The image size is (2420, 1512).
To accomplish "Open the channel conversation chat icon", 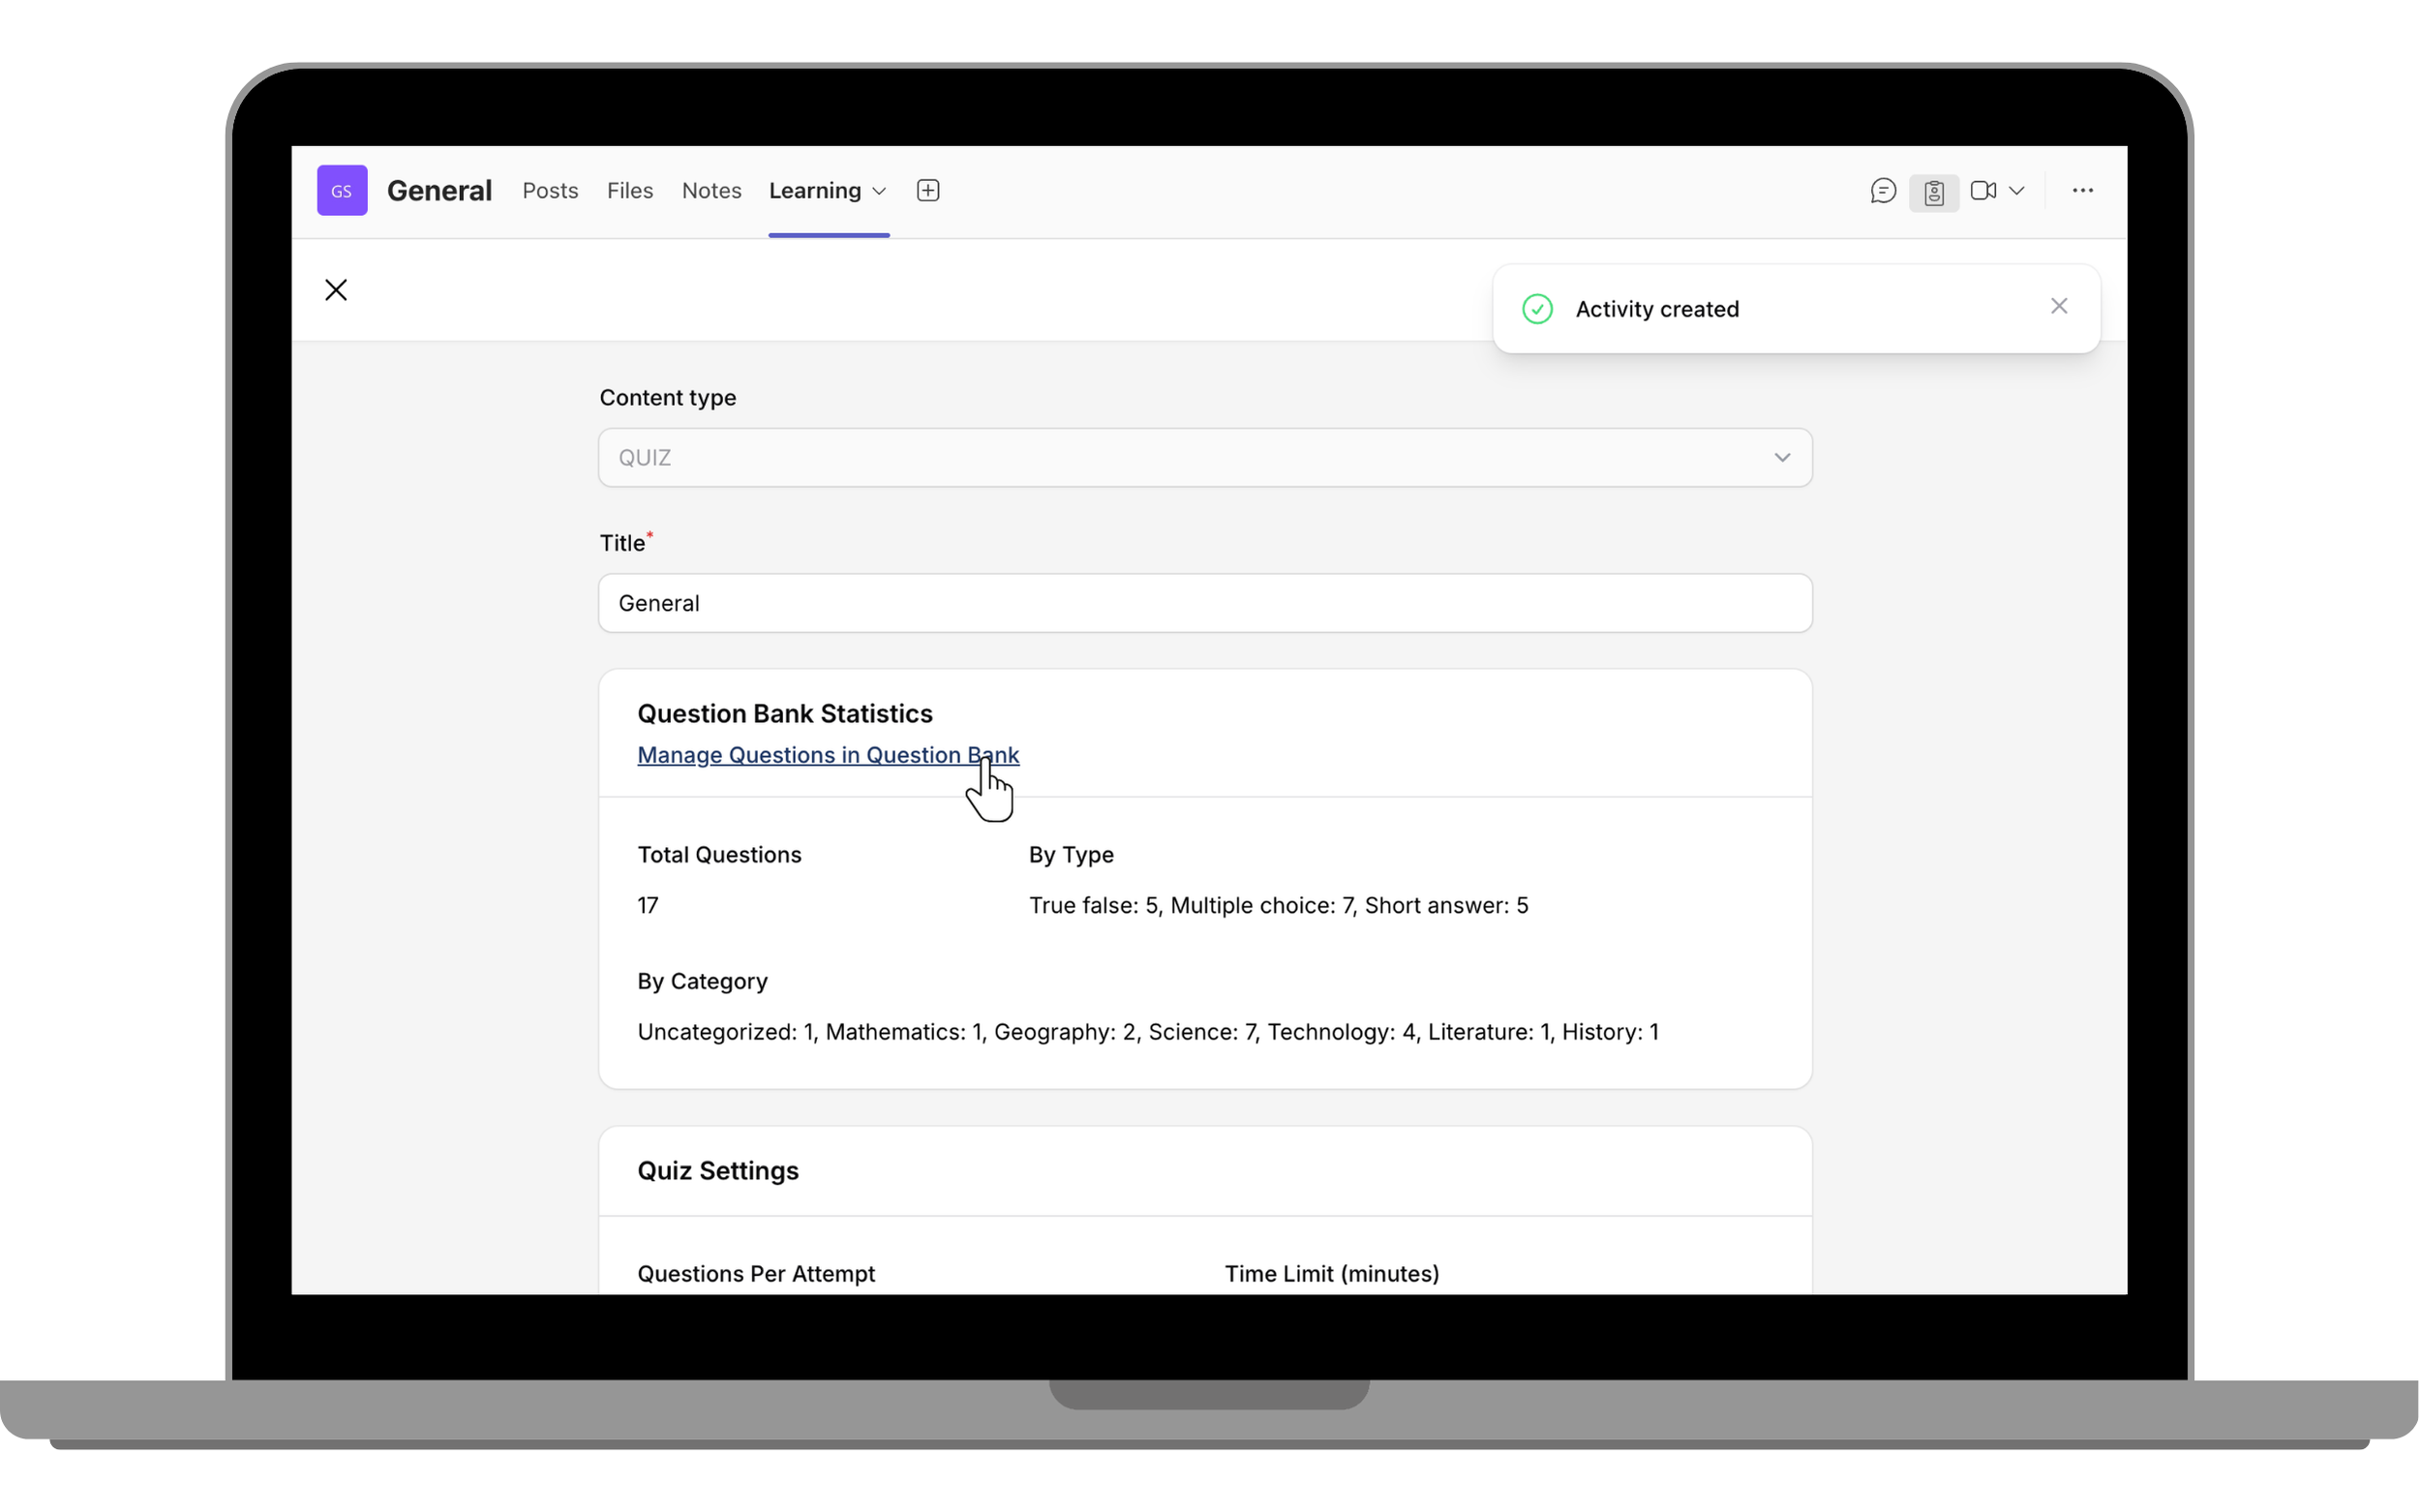I will (1882, 190).
